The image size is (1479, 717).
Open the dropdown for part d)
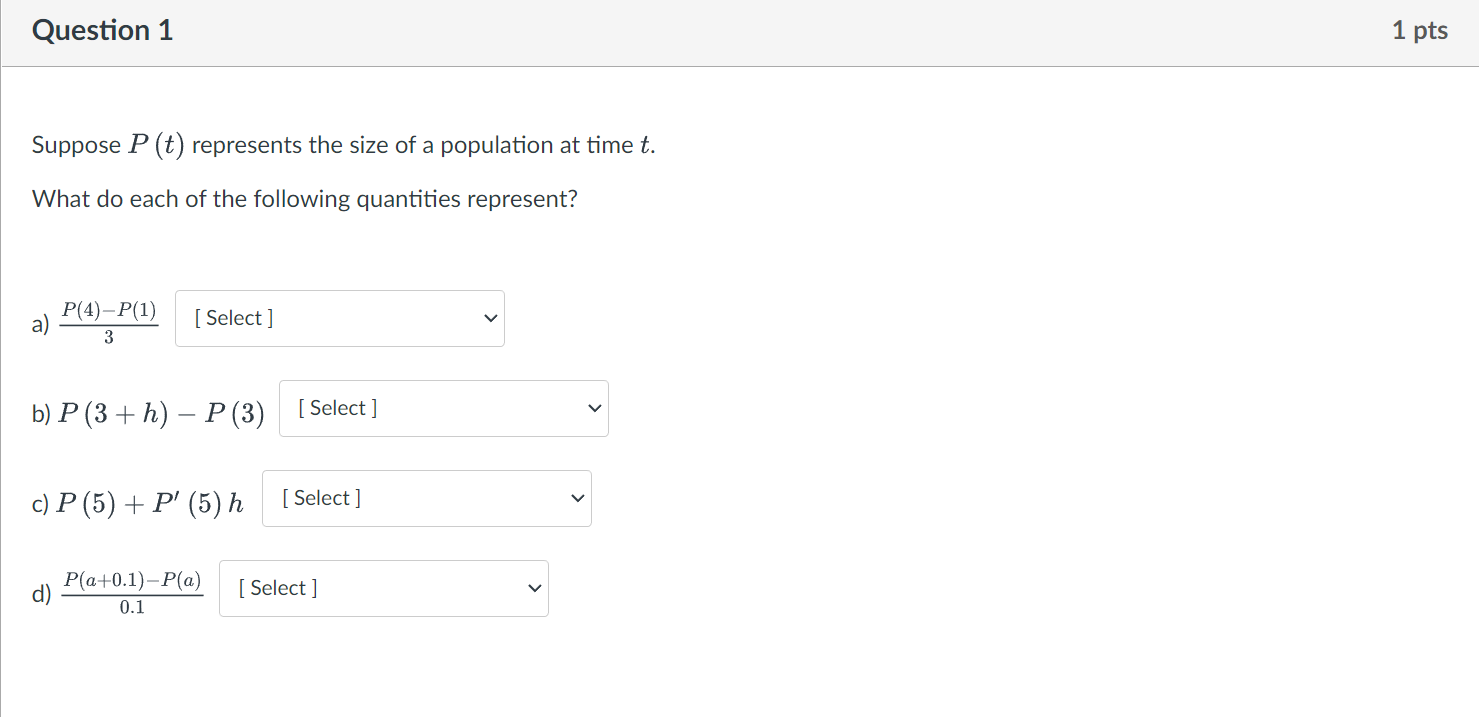[x=383, y=588]
